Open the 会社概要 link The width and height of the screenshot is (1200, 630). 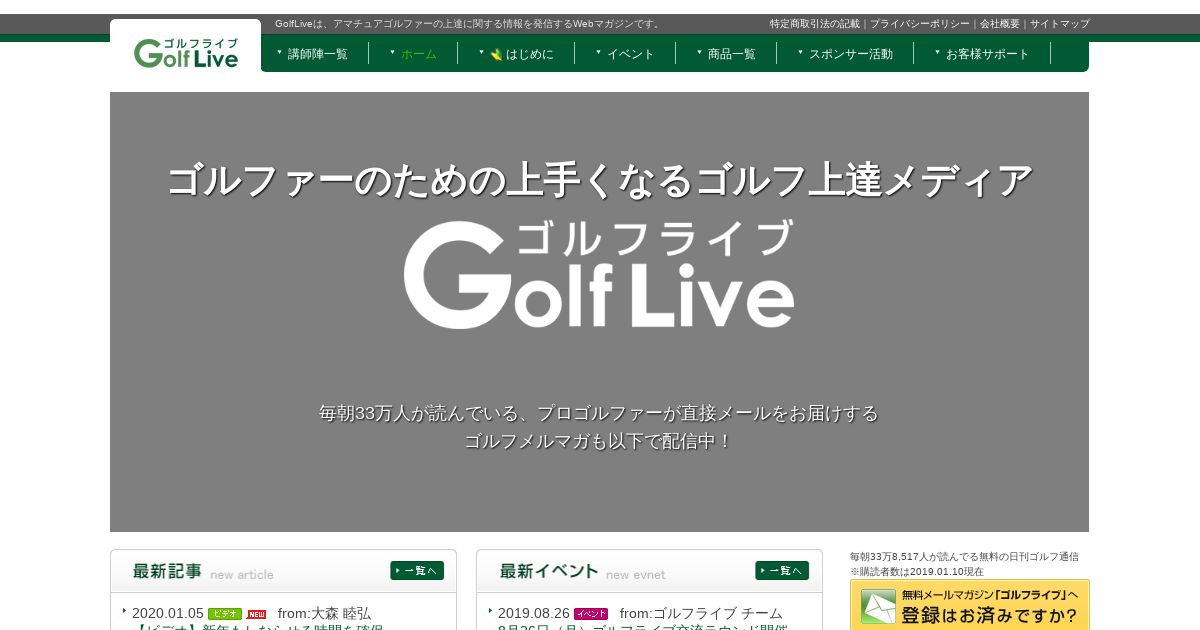coord(999,24)
